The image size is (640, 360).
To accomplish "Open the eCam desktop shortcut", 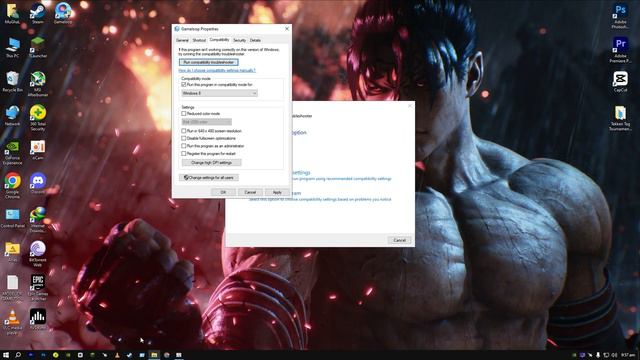I will (x=38, y=149).
